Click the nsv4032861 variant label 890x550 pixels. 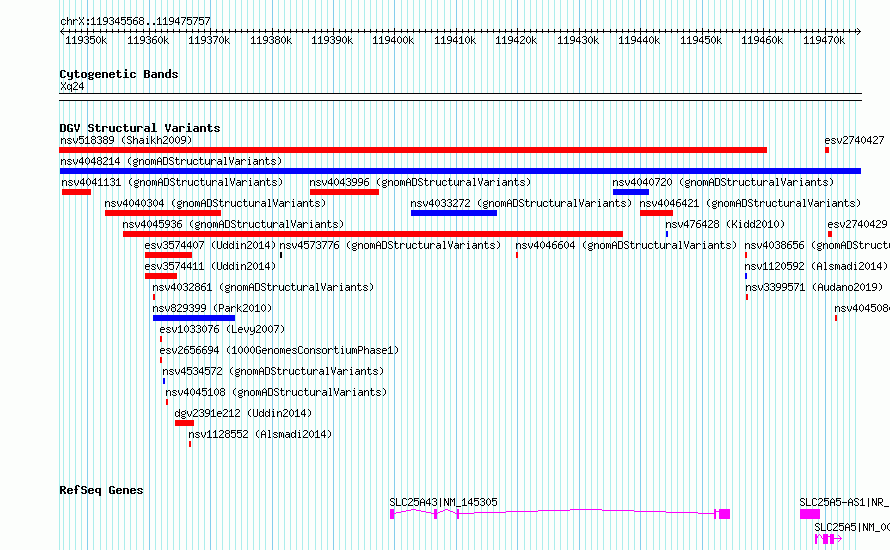click(x=263, y=287)
